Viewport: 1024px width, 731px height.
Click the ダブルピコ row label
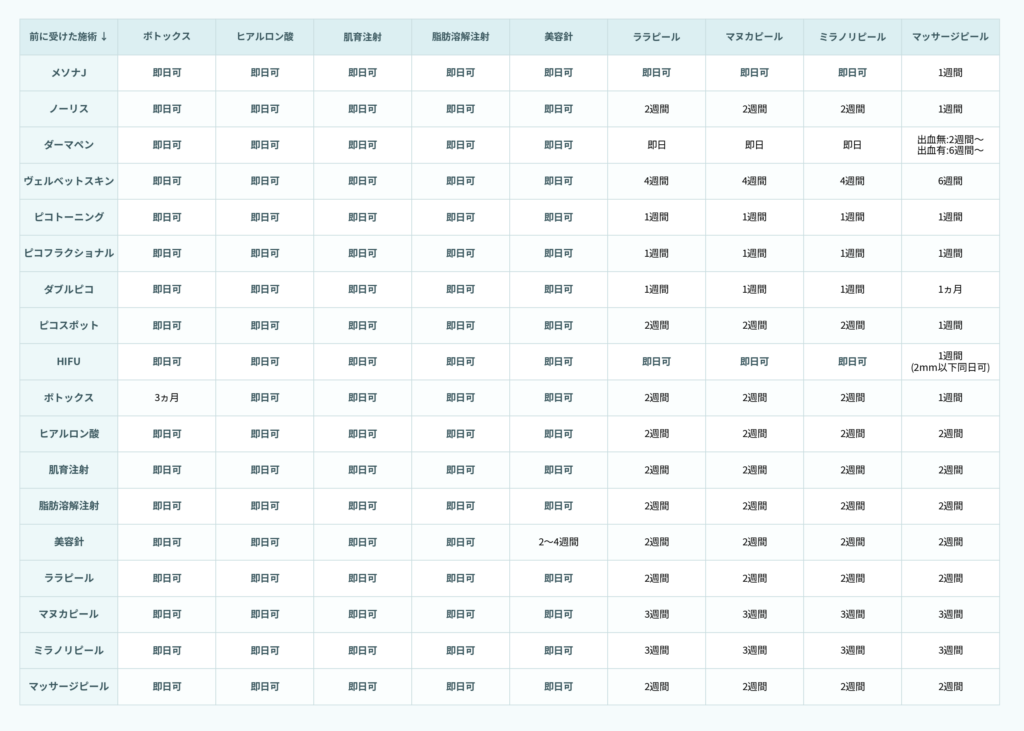click(69, 289)
